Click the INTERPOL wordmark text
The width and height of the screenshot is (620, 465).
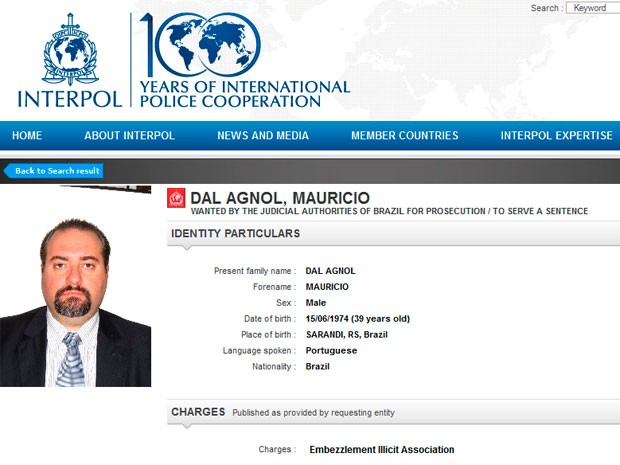[x=69, y=99]
